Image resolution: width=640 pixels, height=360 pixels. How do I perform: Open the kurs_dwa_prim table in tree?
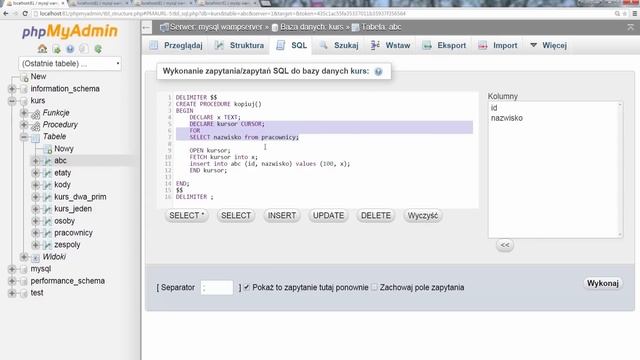coord(80,197)
